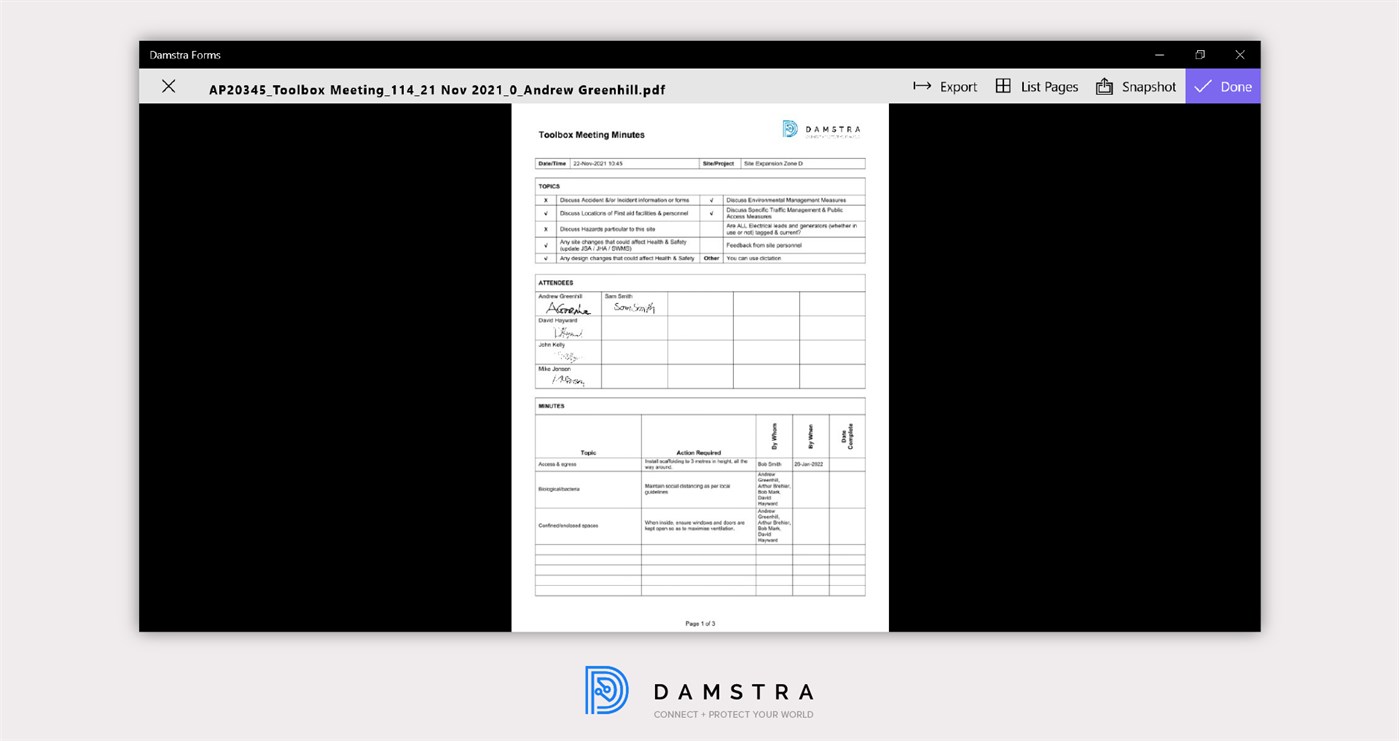1399x741 pixels.
Task: Take a Snapshot of the current page
Action: coord(1135,86)
